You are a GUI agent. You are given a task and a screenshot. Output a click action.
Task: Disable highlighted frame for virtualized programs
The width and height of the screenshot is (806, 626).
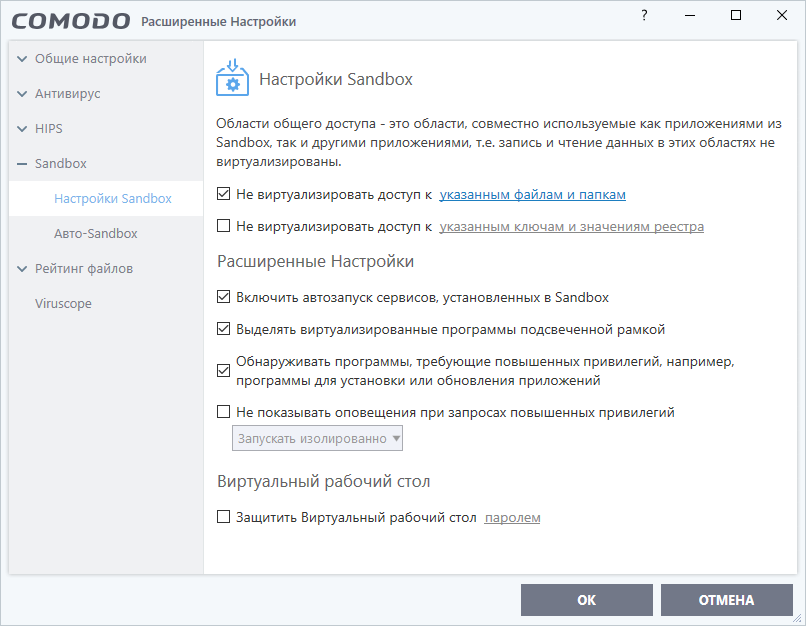tap(224, 329)
